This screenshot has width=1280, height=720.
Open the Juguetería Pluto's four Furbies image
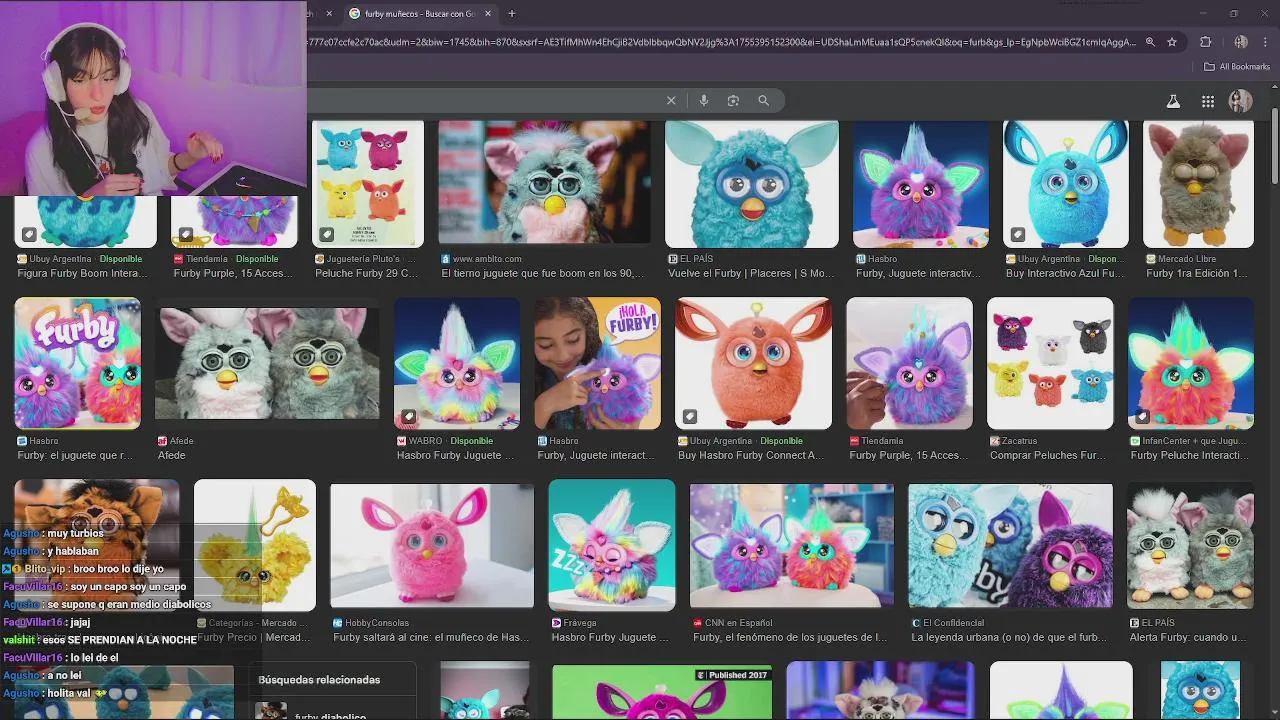tap(368, 184)
